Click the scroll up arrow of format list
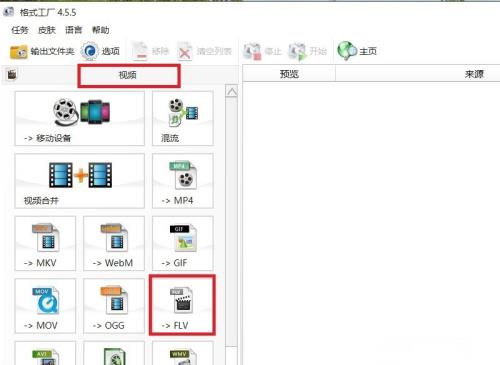 (232, 91)
